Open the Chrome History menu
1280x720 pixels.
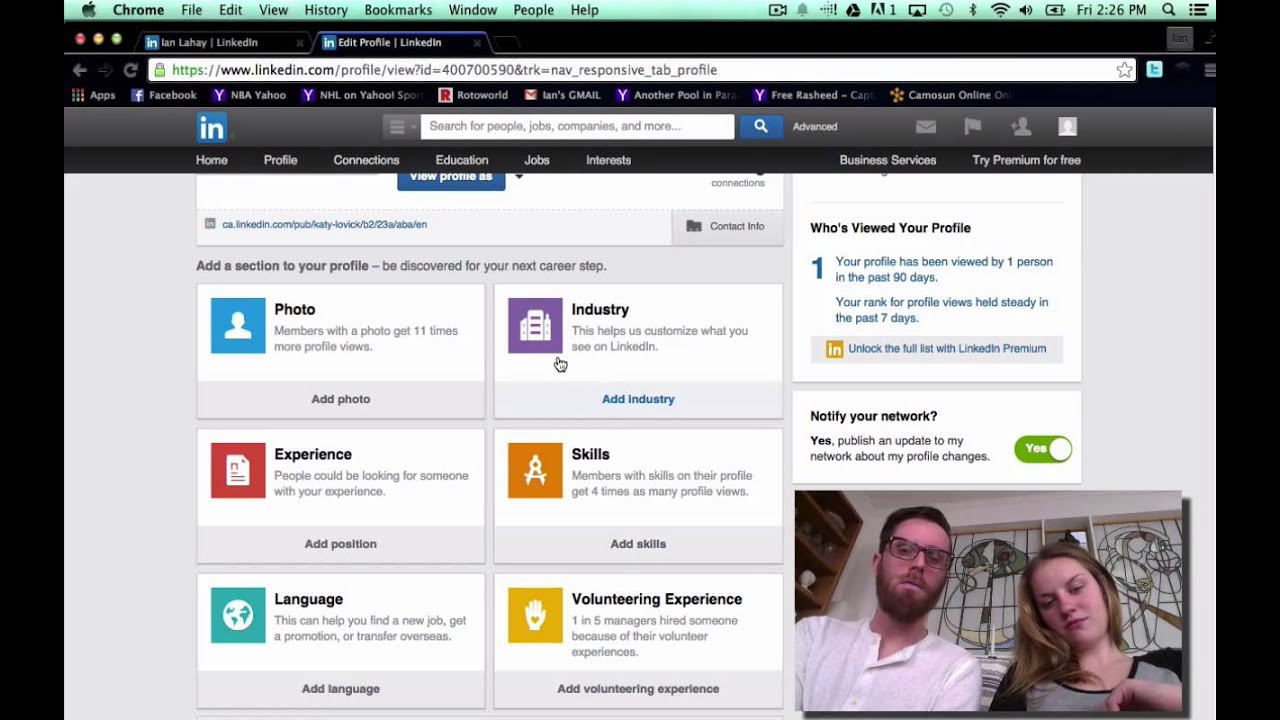[326, 10]
